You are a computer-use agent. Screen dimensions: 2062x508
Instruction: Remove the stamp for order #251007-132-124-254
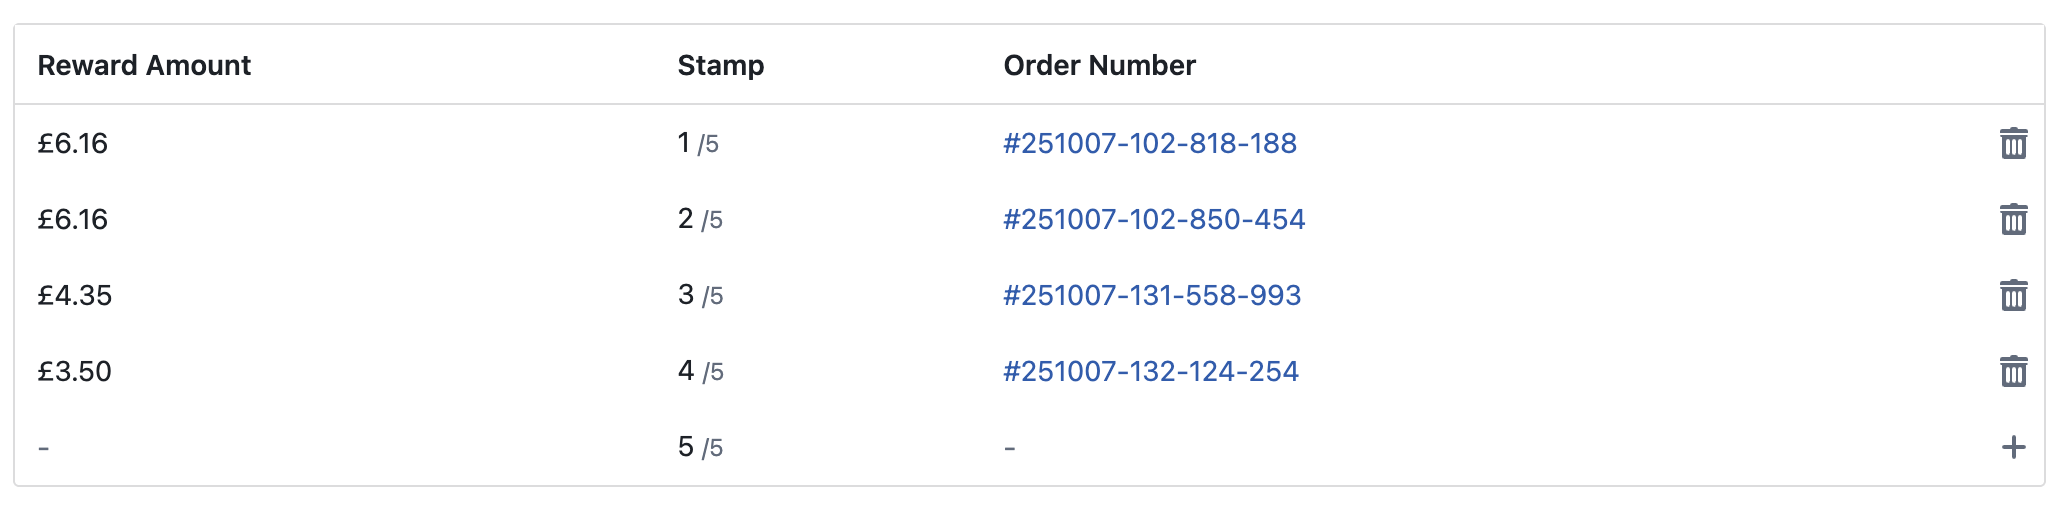point(2013,372)
